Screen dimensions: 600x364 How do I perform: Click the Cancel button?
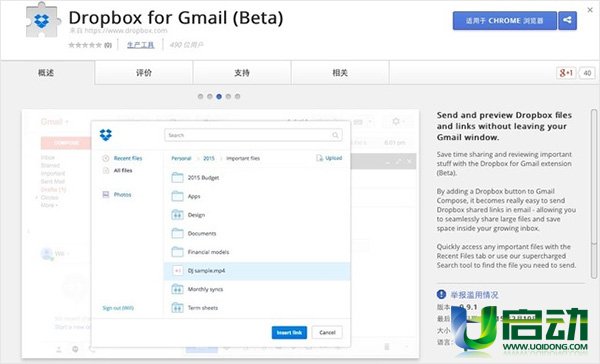[x=327, y=333]
